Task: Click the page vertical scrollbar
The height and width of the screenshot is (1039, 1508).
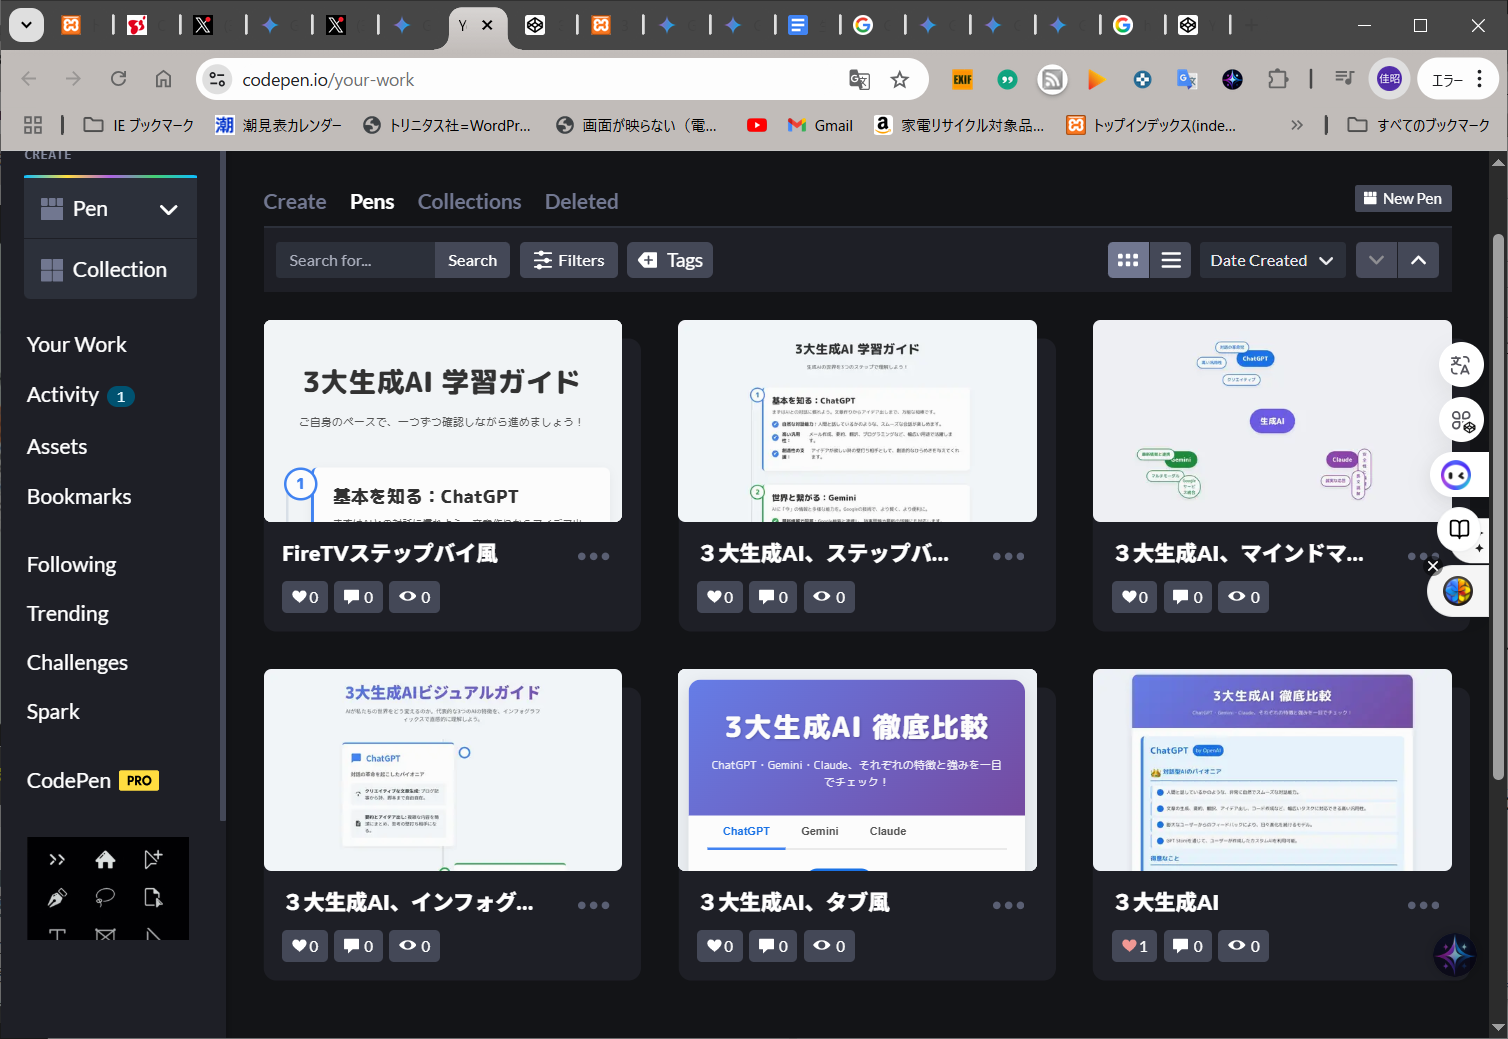Action: [1498, 505]
